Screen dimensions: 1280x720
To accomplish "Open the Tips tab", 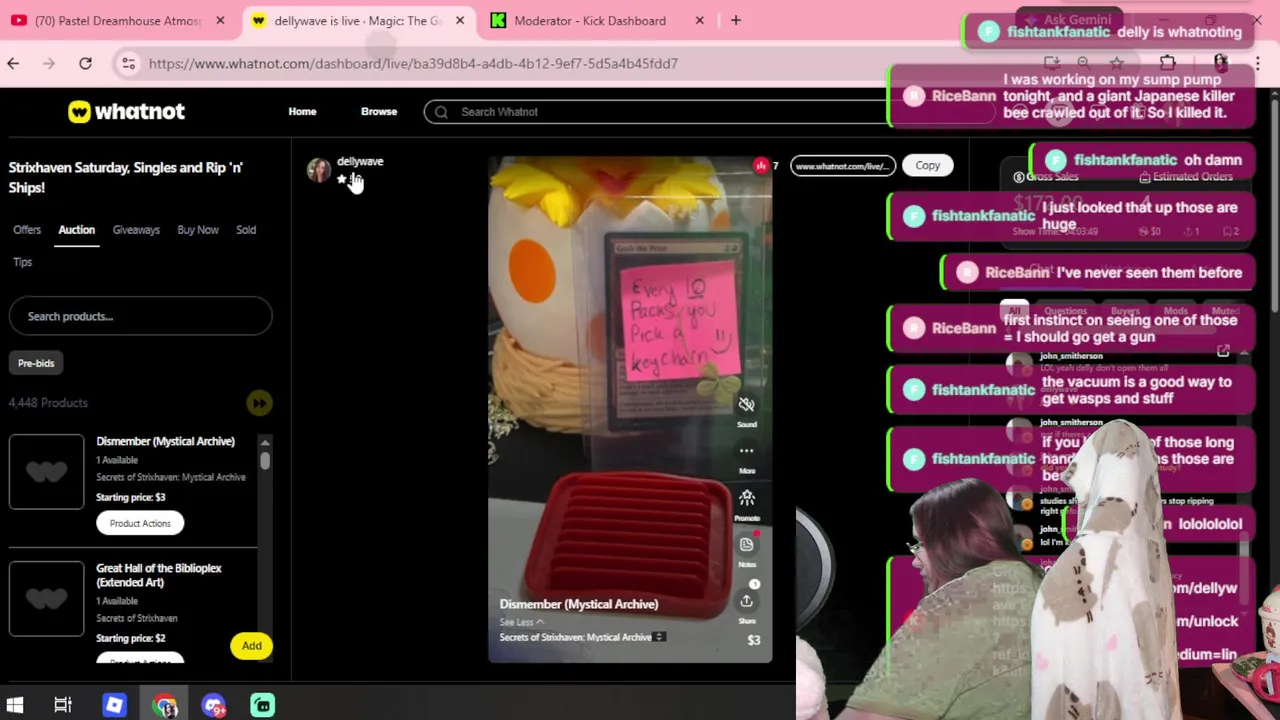I will (23, 262).
